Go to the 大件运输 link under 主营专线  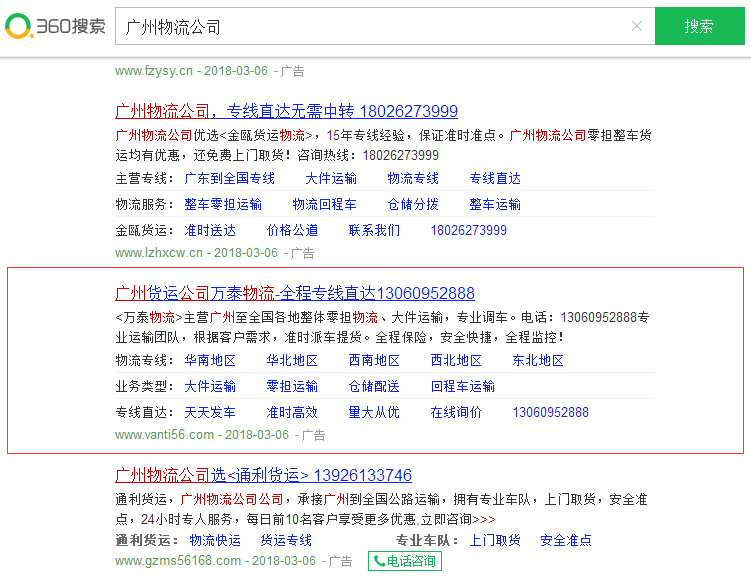331,178
